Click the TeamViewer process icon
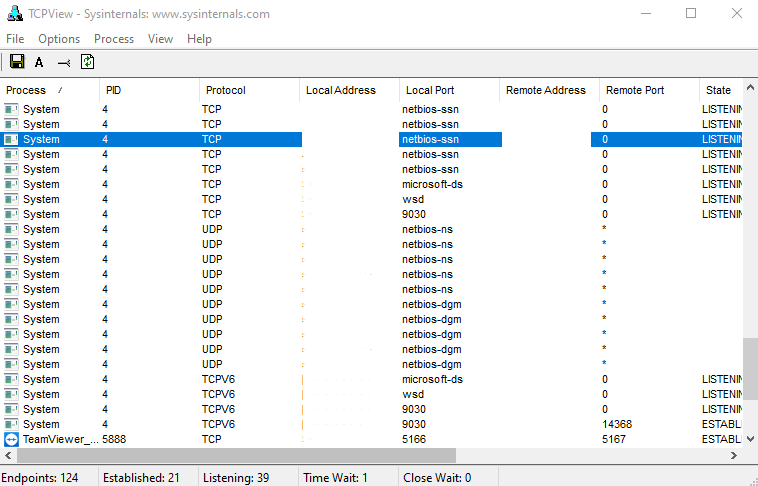The image size is (758, 486). pos(11,439)
